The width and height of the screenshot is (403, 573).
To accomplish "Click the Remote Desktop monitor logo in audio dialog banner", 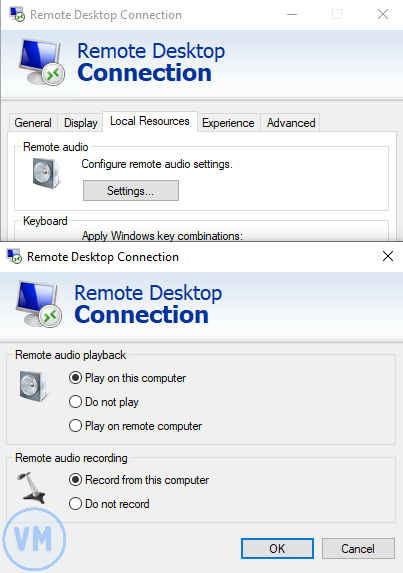I will [39, 304].
